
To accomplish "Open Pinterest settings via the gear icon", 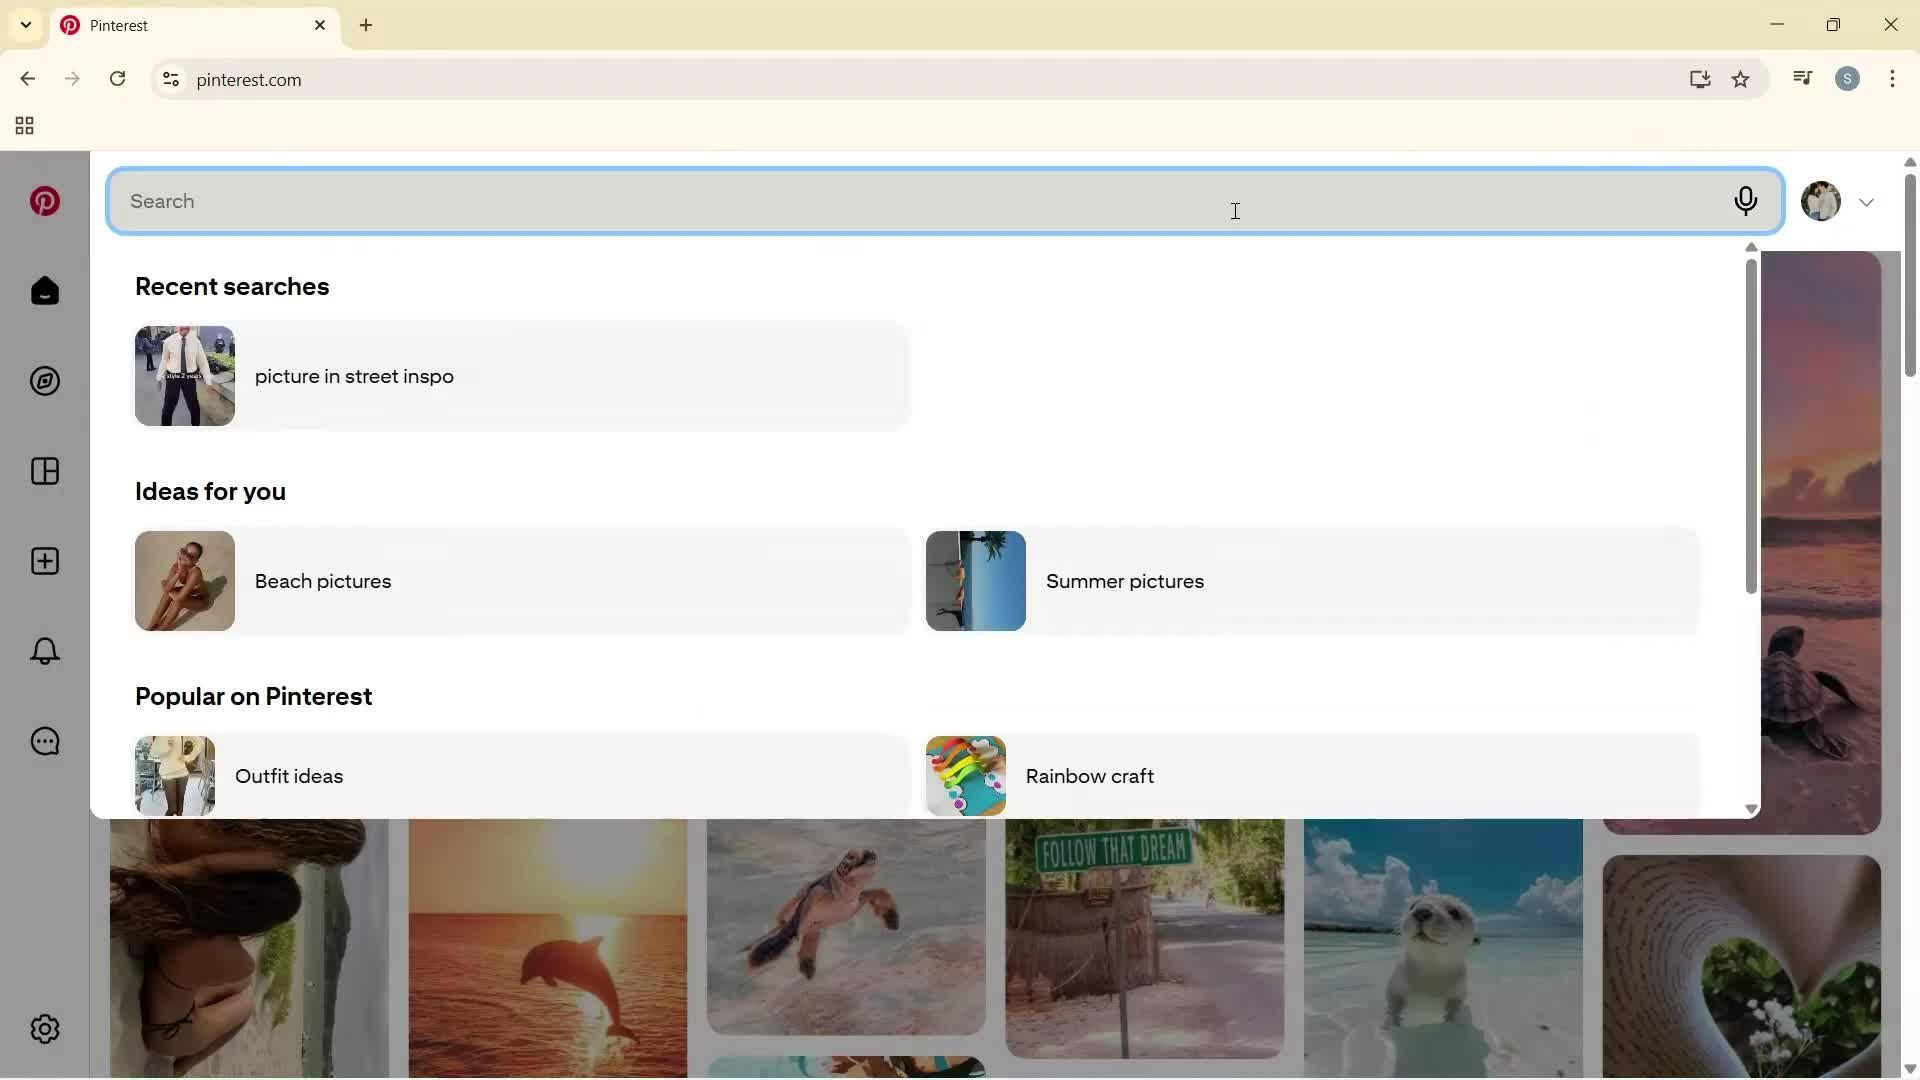I will pos(44,1029).
